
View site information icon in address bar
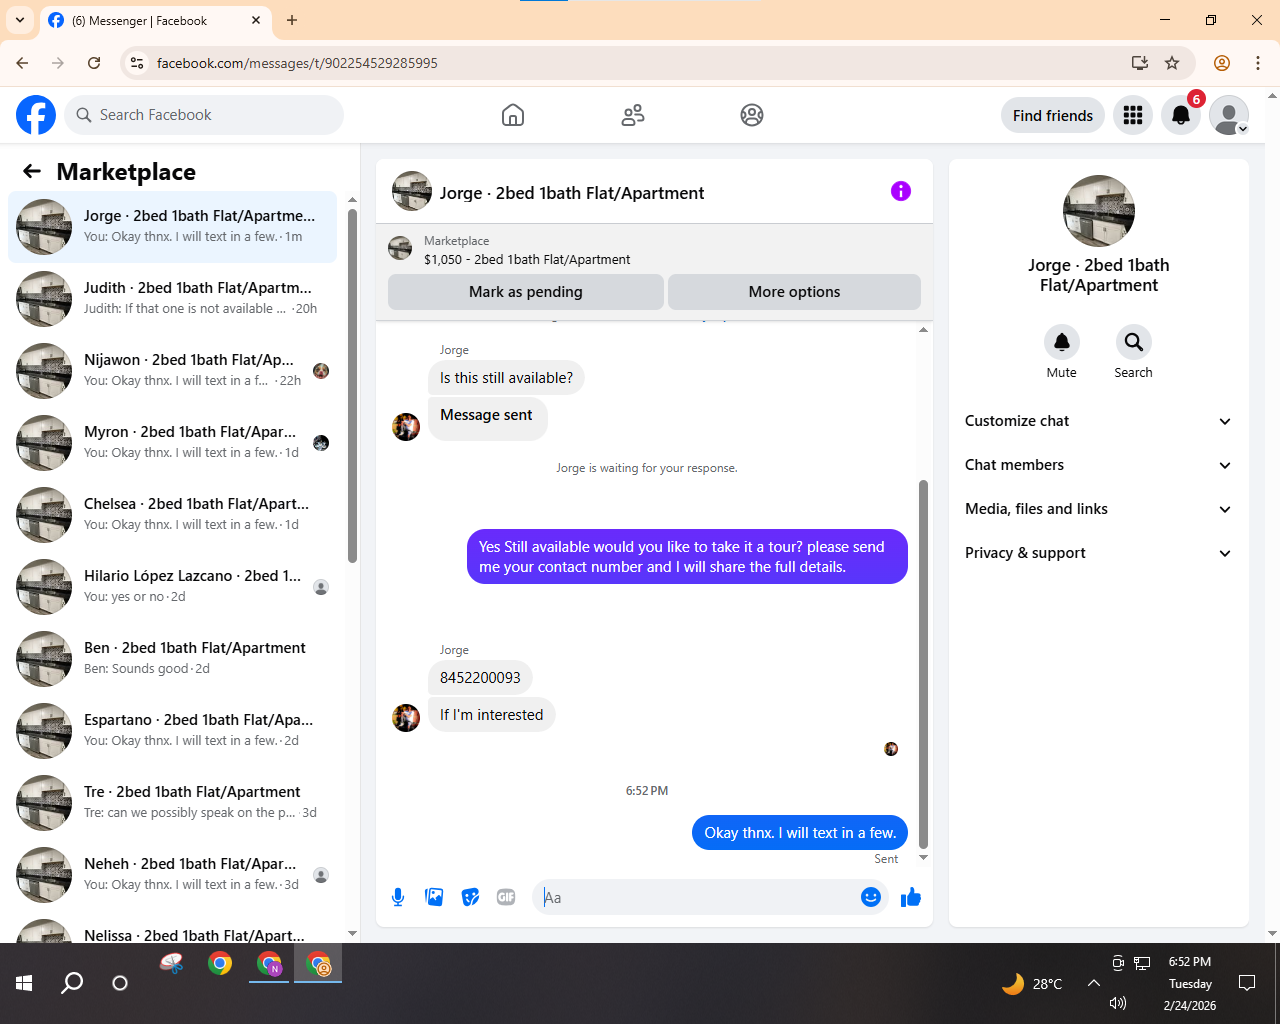pyautogui.click(x=138, y=63)
